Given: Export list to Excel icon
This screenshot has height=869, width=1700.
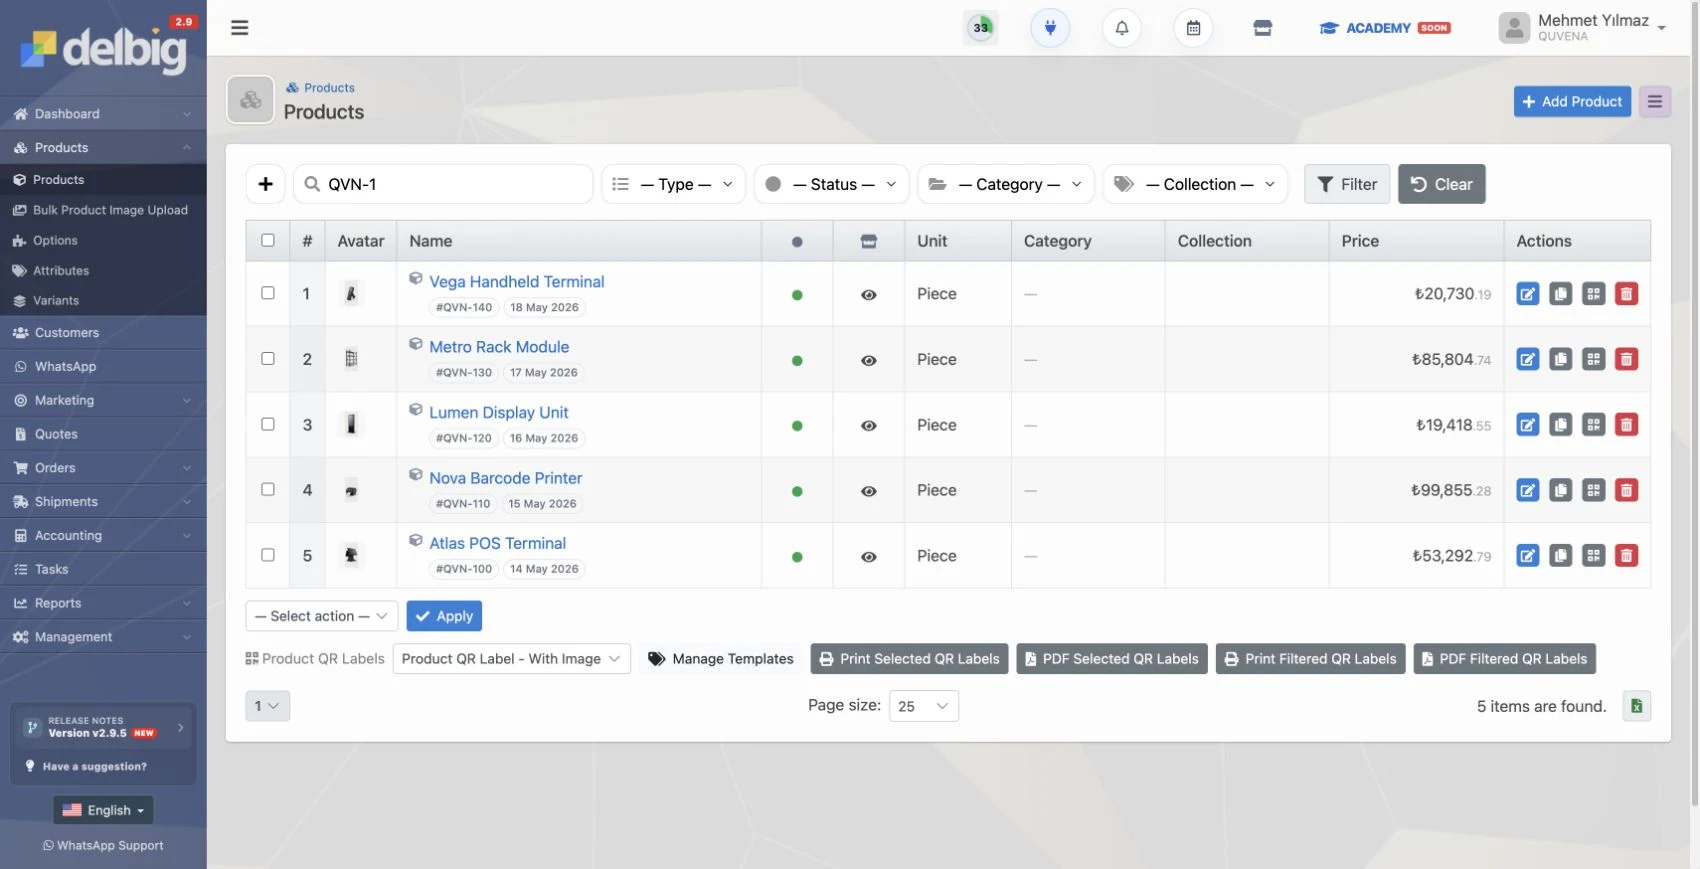Looking at the screenshot, I should [1637, 706].
